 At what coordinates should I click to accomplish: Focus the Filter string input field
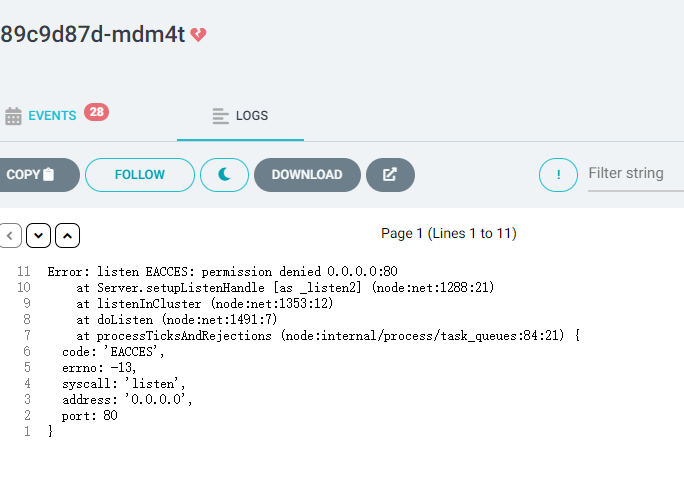tap(636, 175)
